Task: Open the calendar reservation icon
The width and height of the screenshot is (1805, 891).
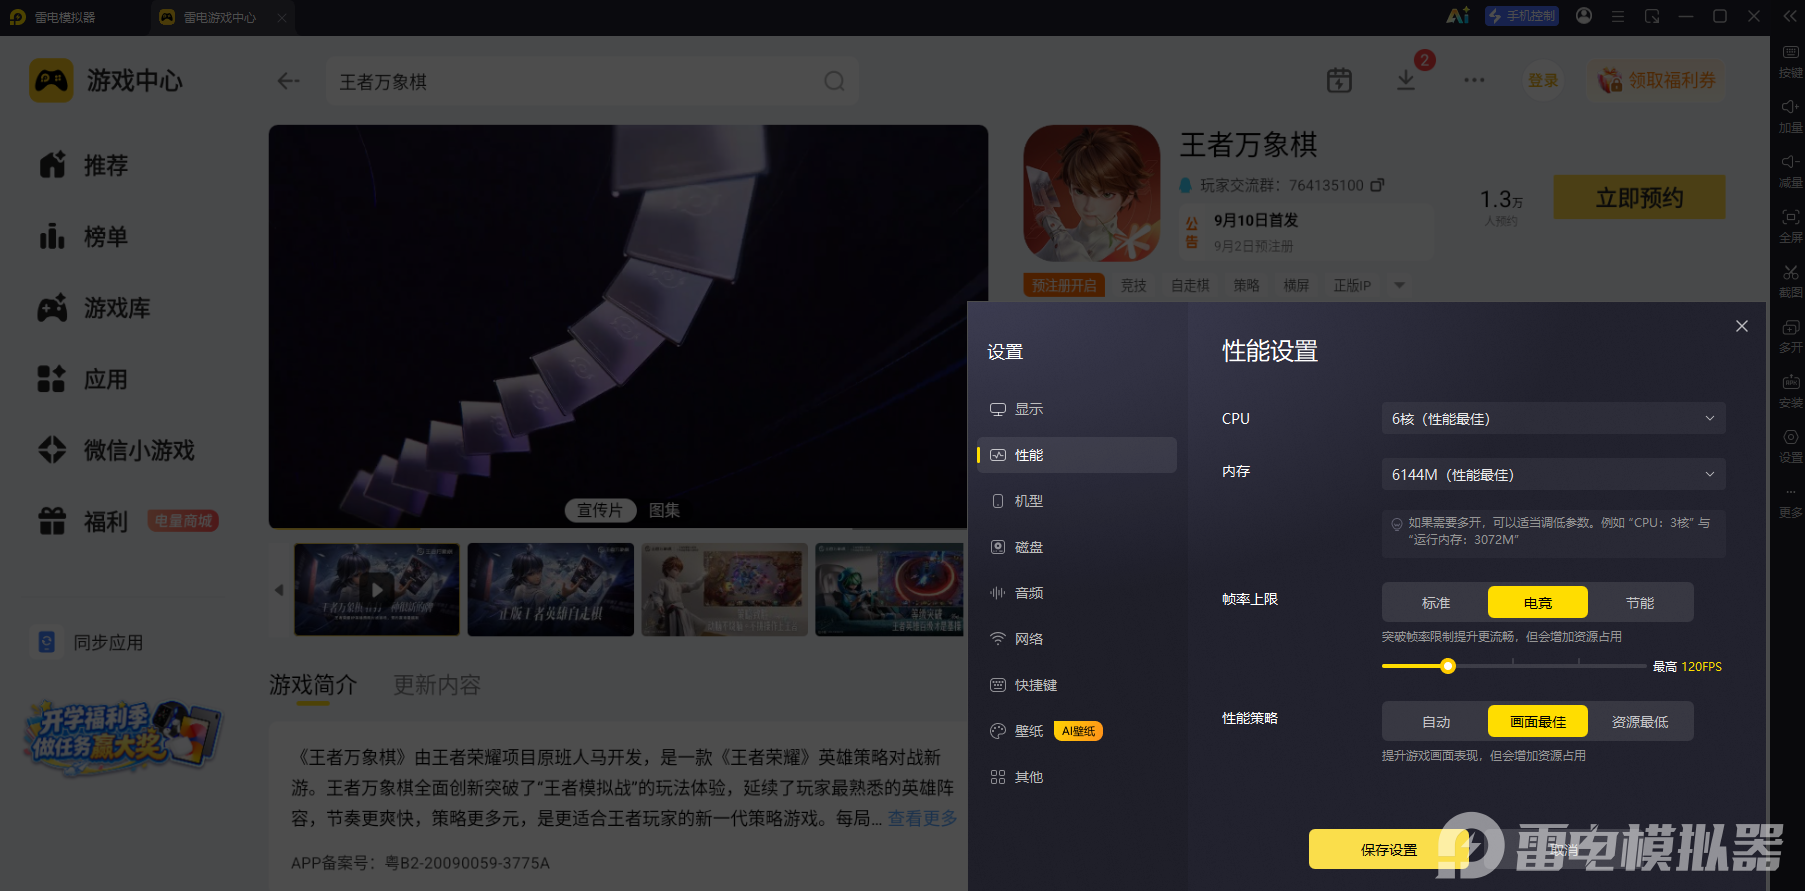Action: pos(1339,81)
